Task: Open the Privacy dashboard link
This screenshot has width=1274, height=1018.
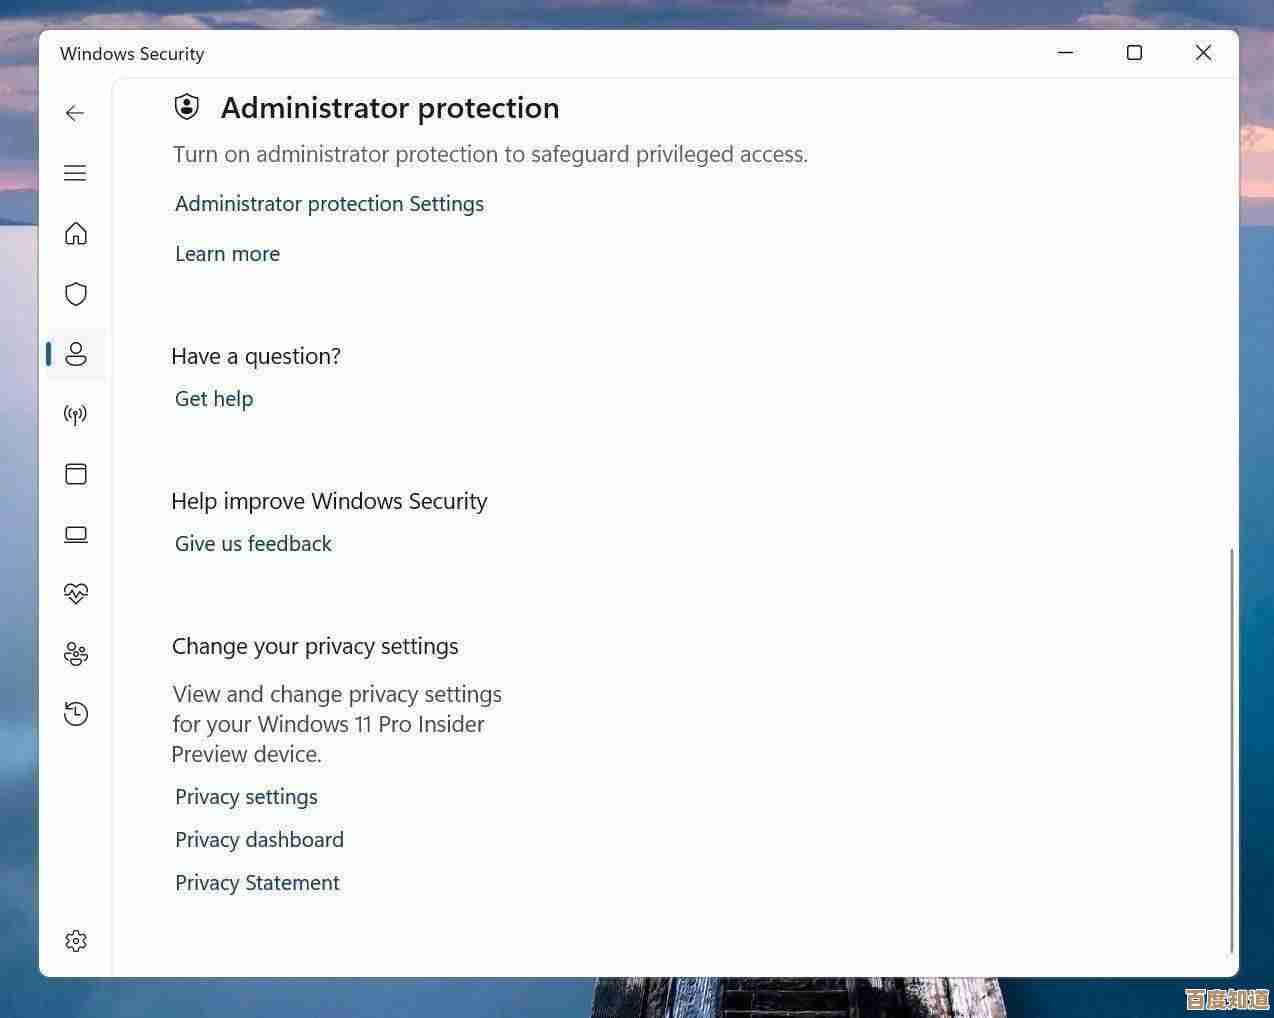Action: (259, 840)
